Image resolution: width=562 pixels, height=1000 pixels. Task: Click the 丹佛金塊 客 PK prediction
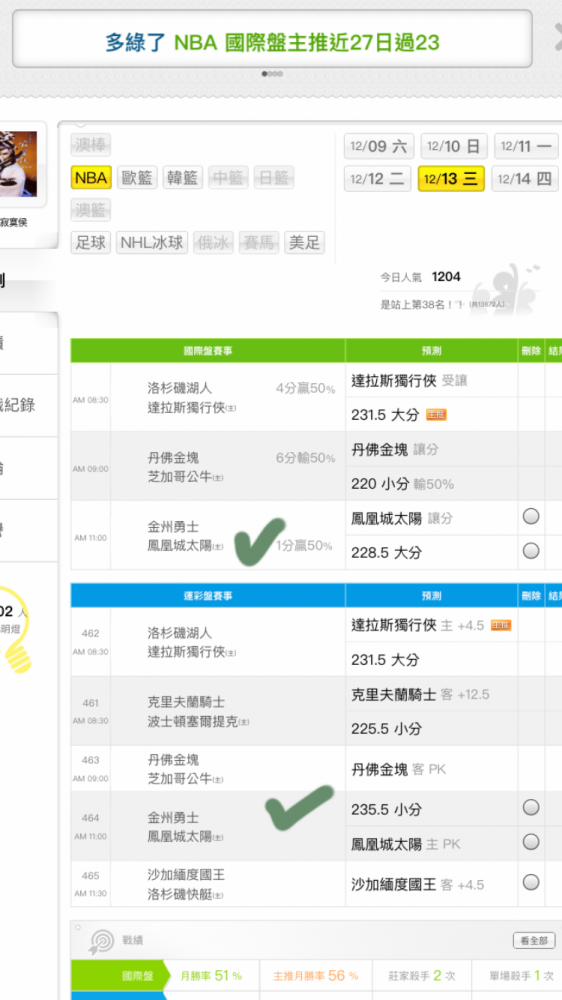(399, 770)
